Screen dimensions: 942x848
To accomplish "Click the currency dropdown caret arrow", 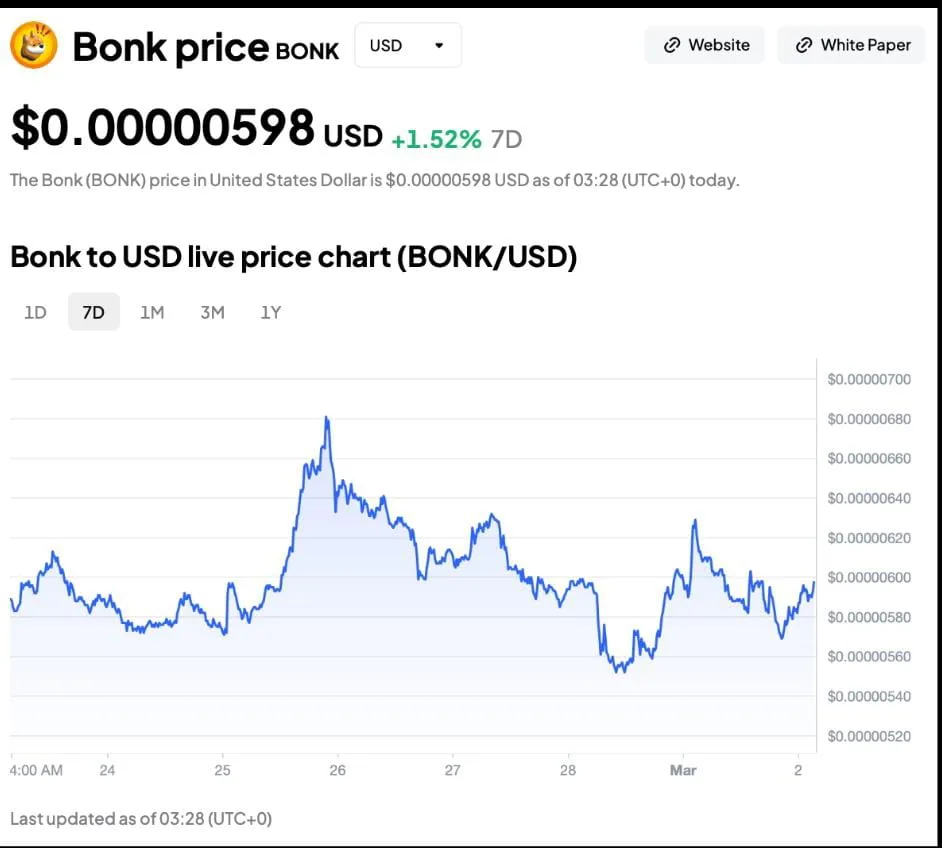I will [438, 45].
